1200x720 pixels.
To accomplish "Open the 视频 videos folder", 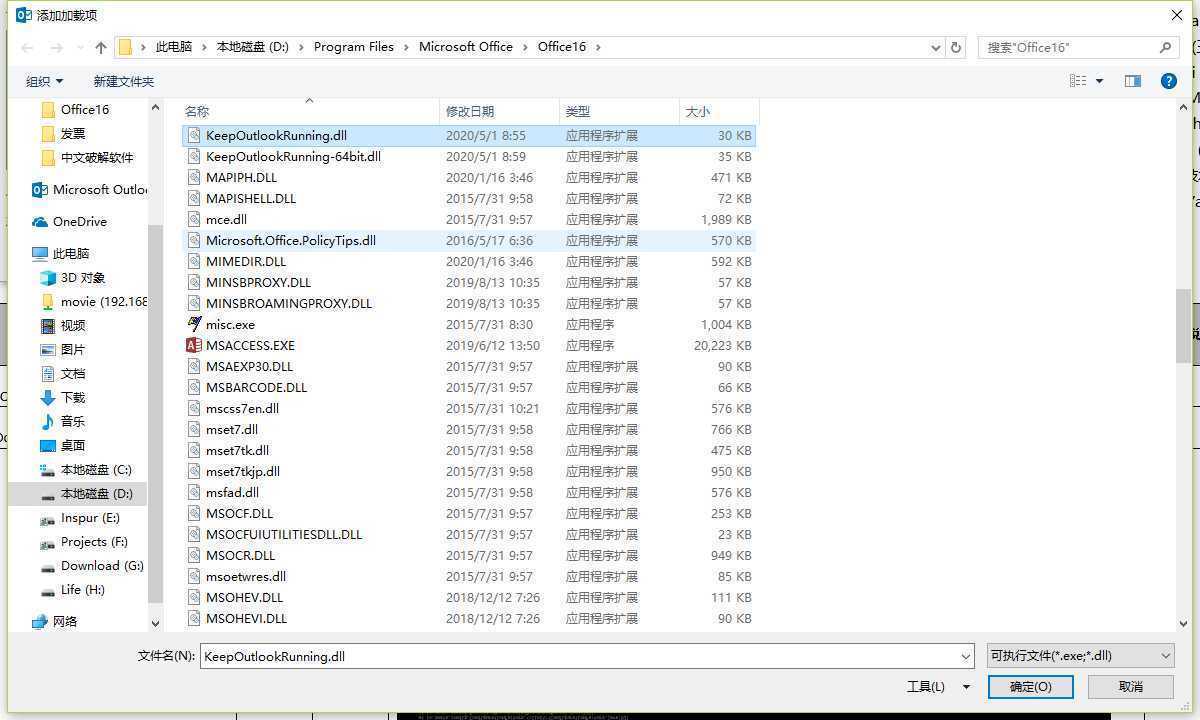I will tap(63, 325).
